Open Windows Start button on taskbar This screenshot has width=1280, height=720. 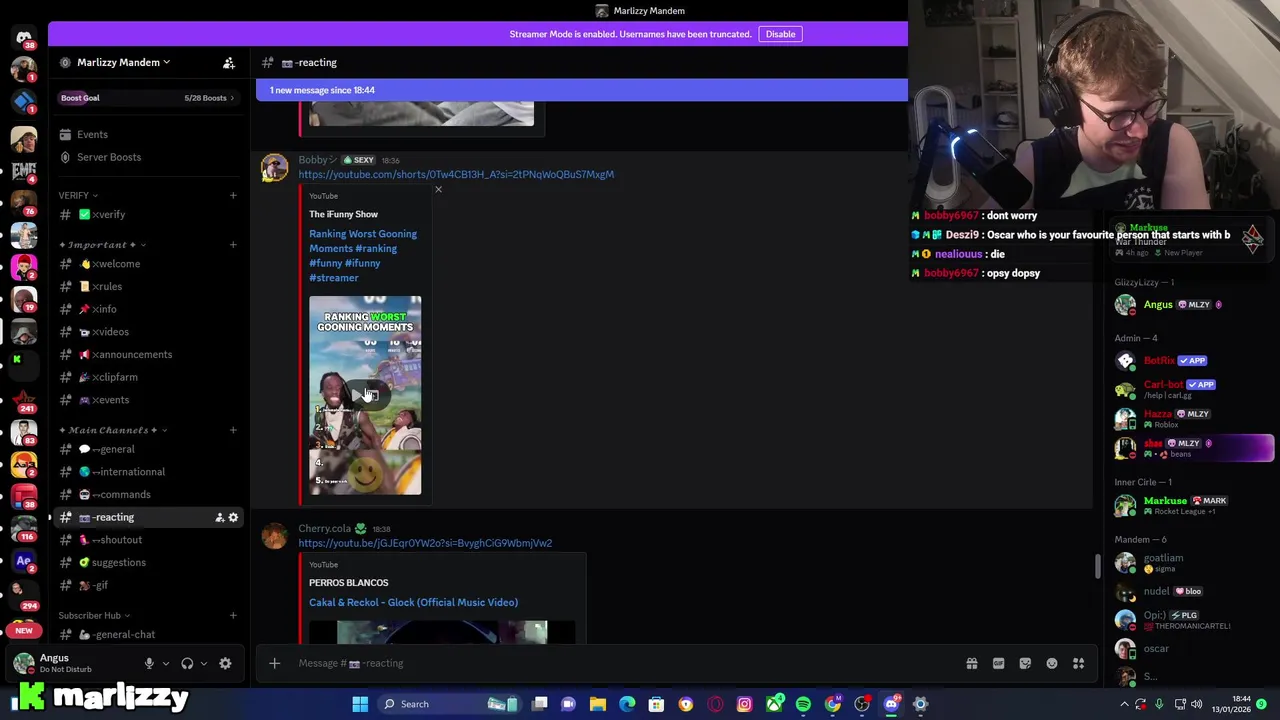pos(360,704)
